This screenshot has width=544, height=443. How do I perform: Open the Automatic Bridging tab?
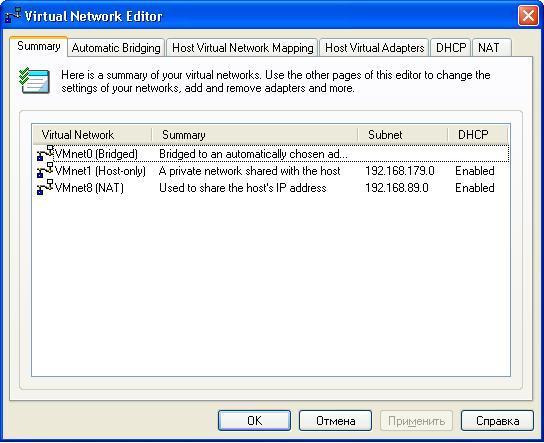(x=116, y=48)
